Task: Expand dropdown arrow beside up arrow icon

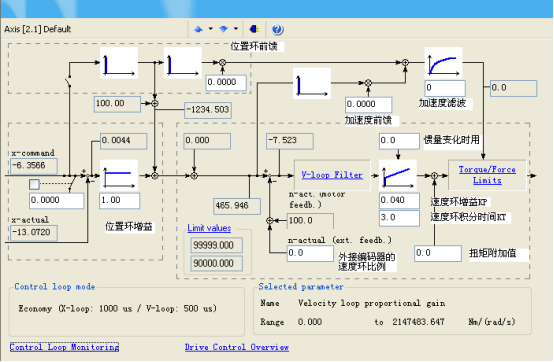Action: pos(211,29)
